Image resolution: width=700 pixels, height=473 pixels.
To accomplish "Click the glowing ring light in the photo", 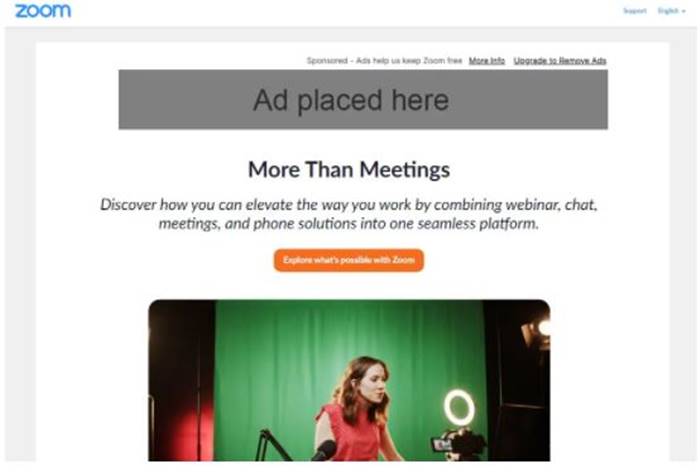I will coord(459,407).
